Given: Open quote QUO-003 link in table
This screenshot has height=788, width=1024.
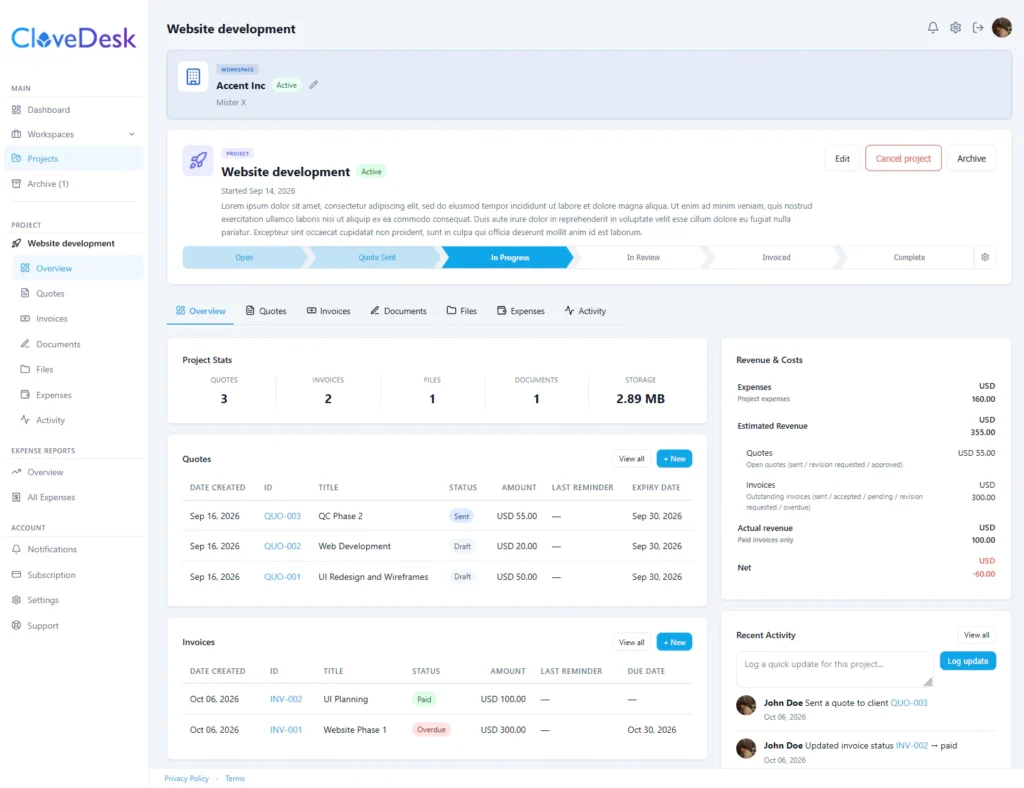Looking at the screenshot, I should 282,516.
